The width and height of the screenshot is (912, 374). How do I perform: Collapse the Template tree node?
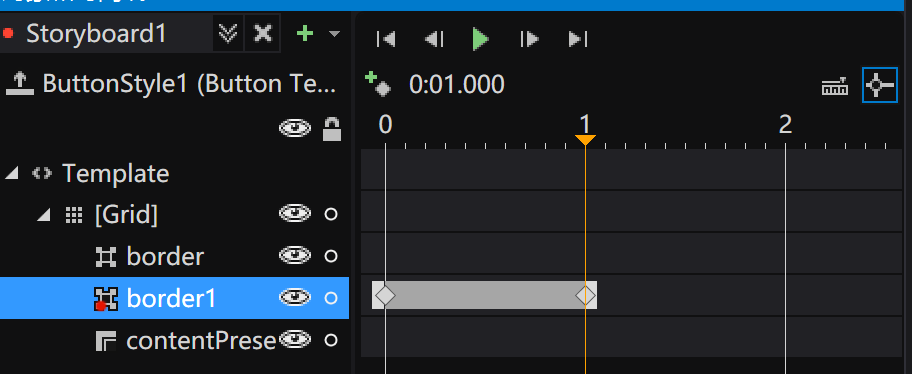pos(11,173)
